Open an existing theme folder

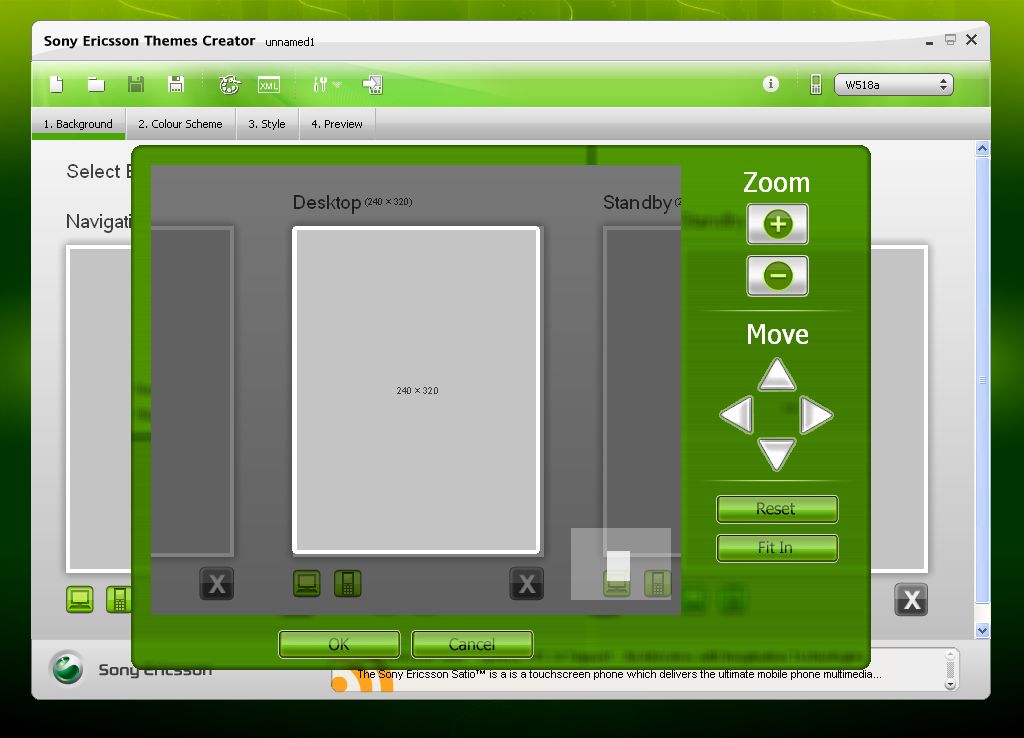pos(96,84)
